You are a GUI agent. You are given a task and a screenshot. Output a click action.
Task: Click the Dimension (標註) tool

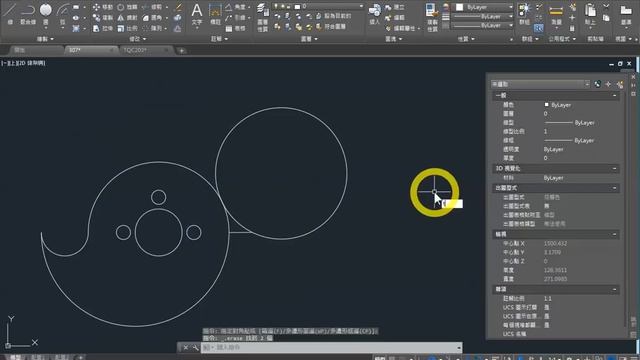[215, 14]
